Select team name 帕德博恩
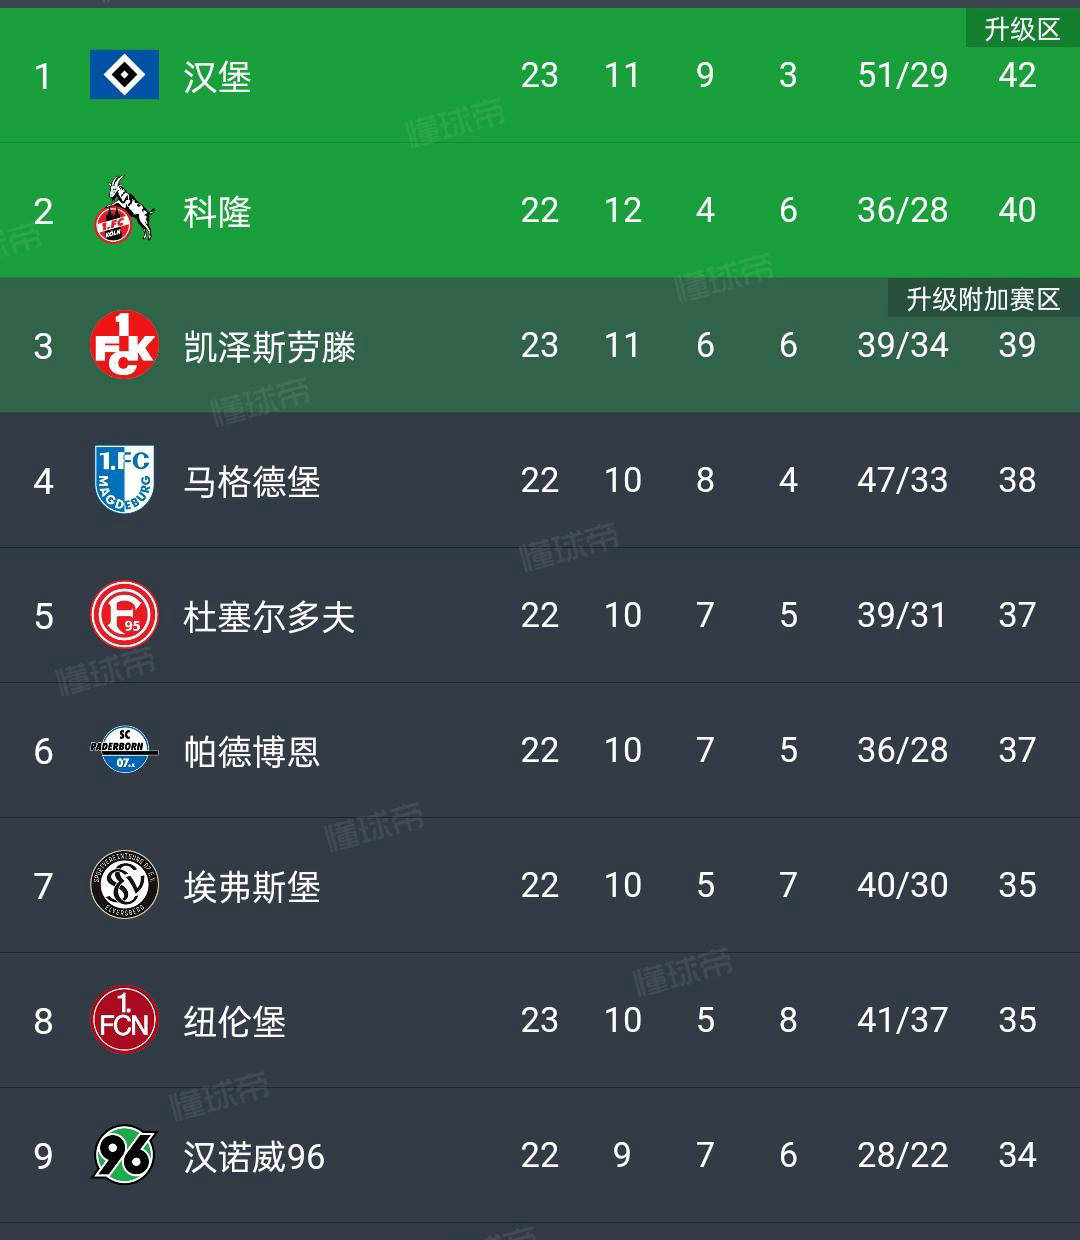 coord(252,752)
